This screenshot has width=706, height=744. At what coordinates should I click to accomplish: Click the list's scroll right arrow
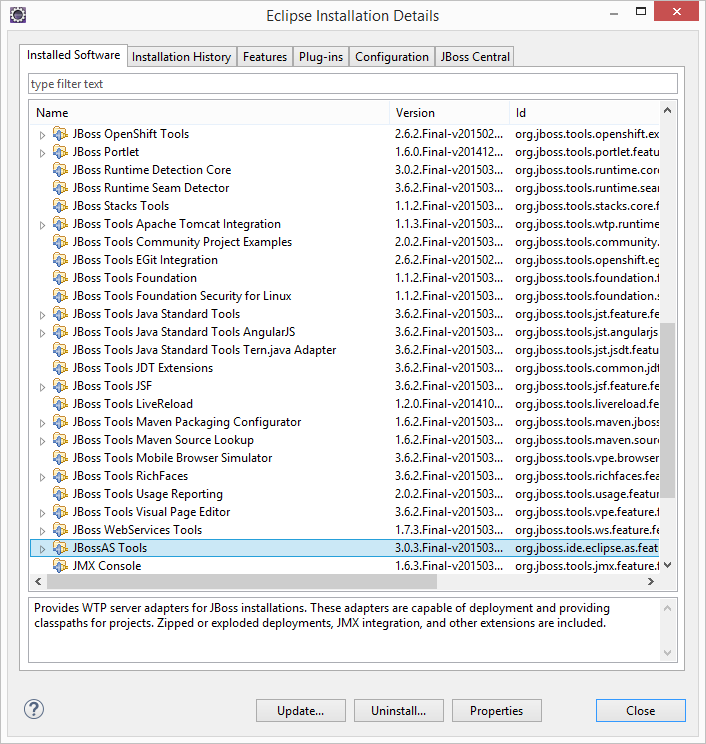pyautogui.click(x=651, y=581)
